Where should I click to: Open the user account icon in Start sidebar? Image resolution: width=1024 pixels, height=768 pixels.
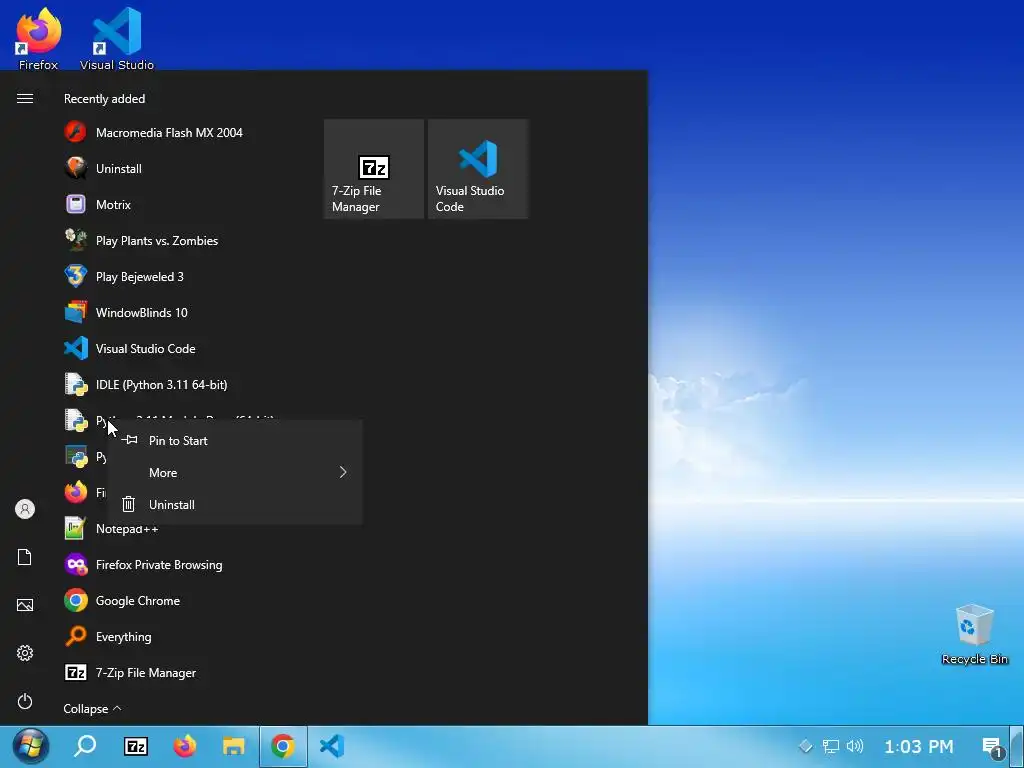[x=25, y=509]
